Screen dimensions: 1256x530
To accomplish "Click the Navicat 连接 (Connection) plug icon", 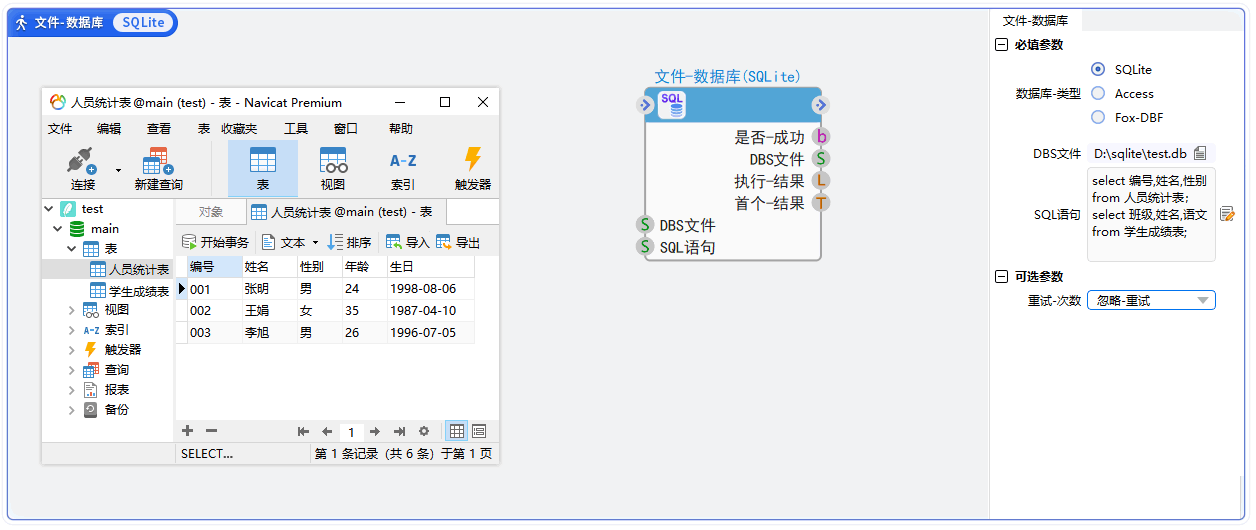I will tap(82, 160).
